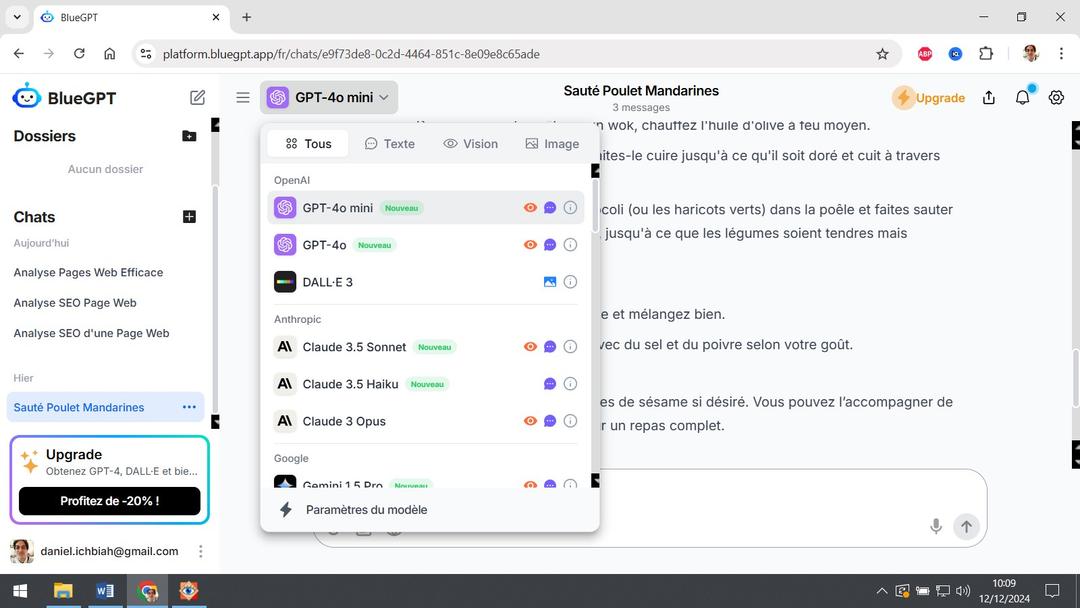
Task: Click the Anthropic section label
Action: click(298, 319)
